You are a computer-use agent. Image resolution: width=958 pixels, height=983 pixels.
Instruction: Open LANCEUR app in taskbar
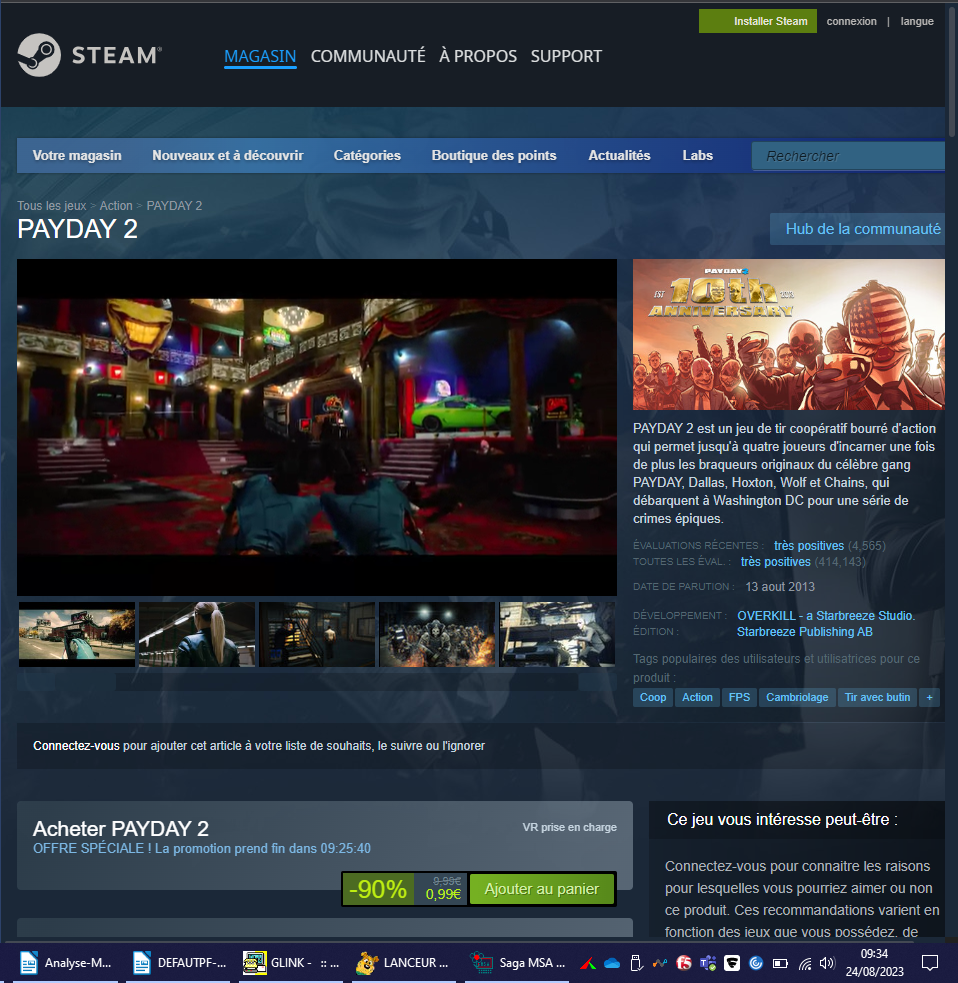[403, 963]
